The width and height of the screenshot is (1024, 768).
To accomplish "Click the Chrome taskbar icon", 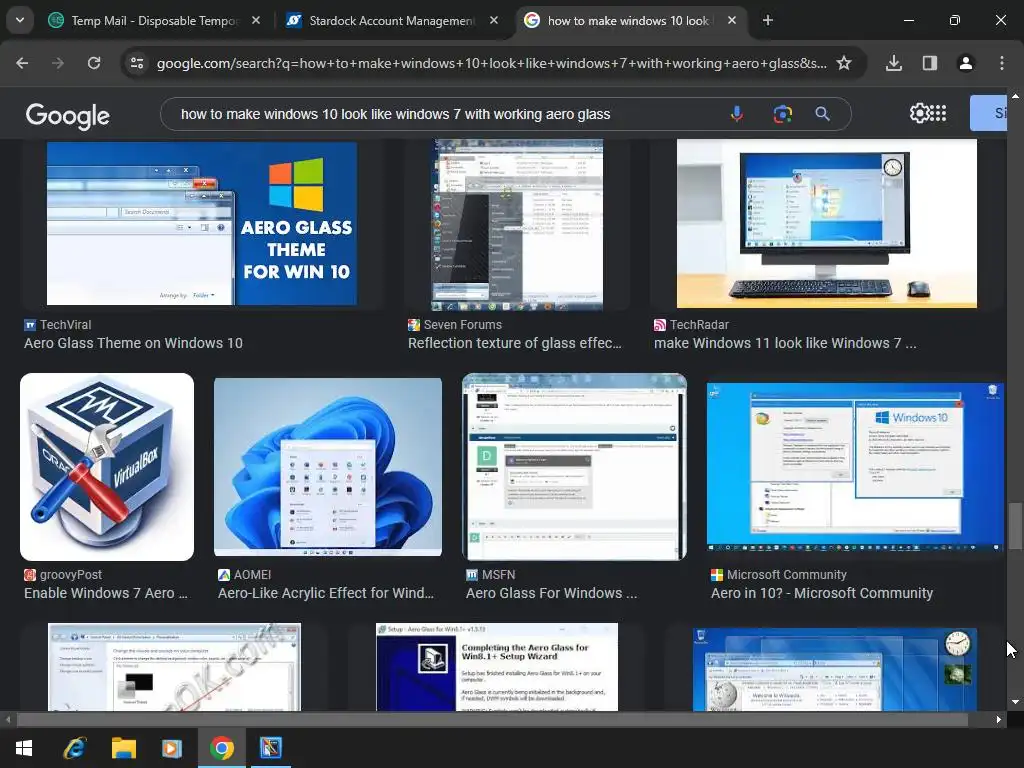I will [222, 748].
